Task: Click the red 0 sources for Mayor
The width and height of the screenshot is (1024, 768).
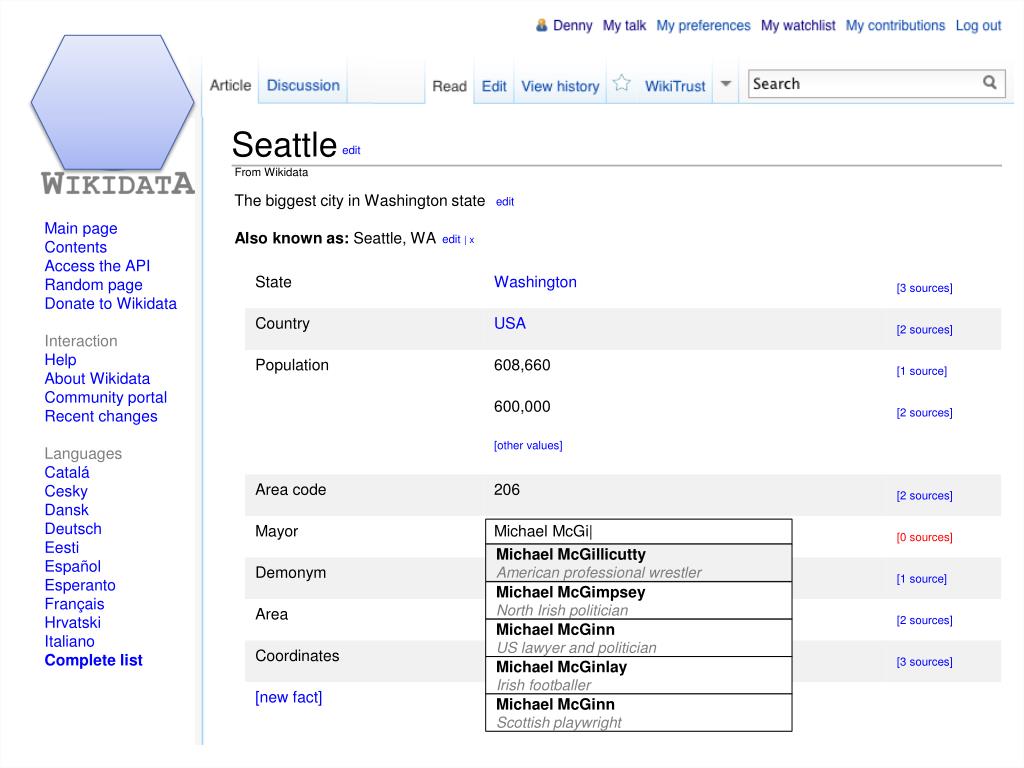Action: 924,537
